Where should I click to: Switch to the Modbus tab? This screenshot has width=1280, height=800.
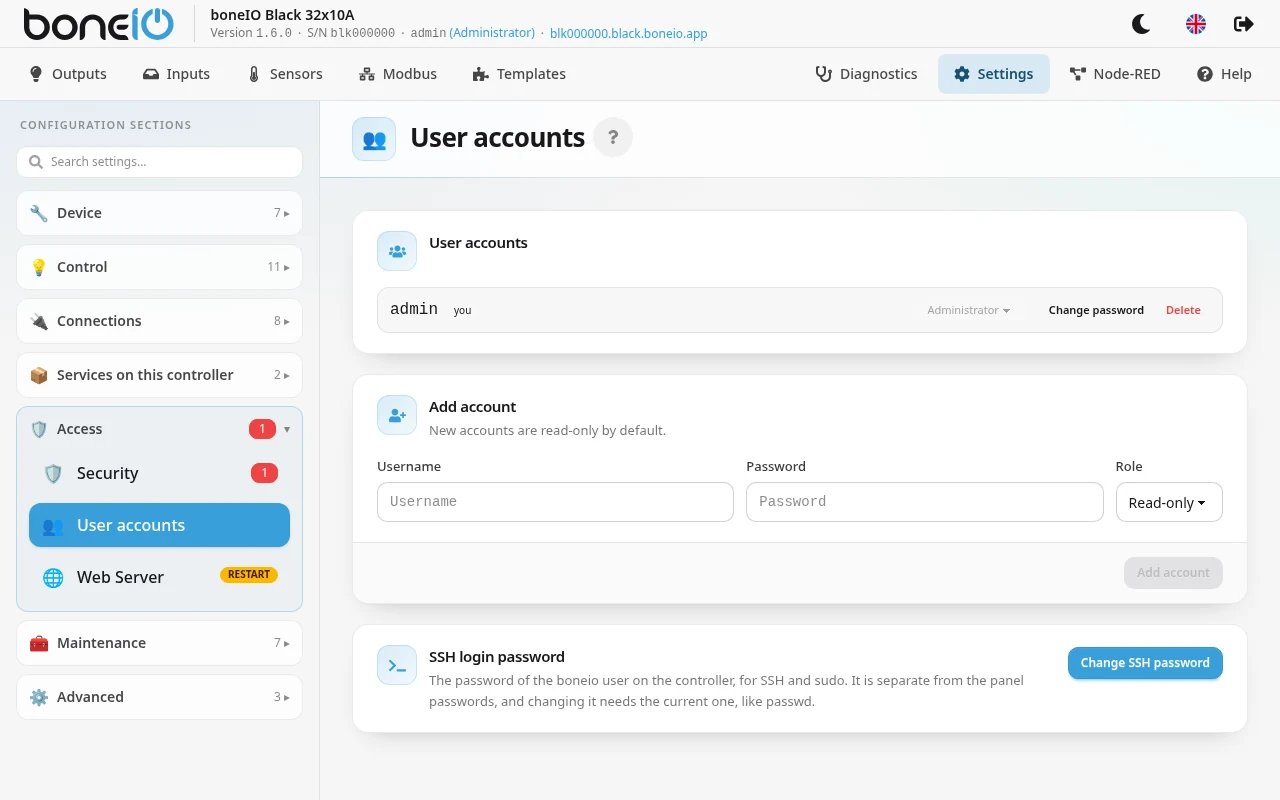click(x=397, y=74)
